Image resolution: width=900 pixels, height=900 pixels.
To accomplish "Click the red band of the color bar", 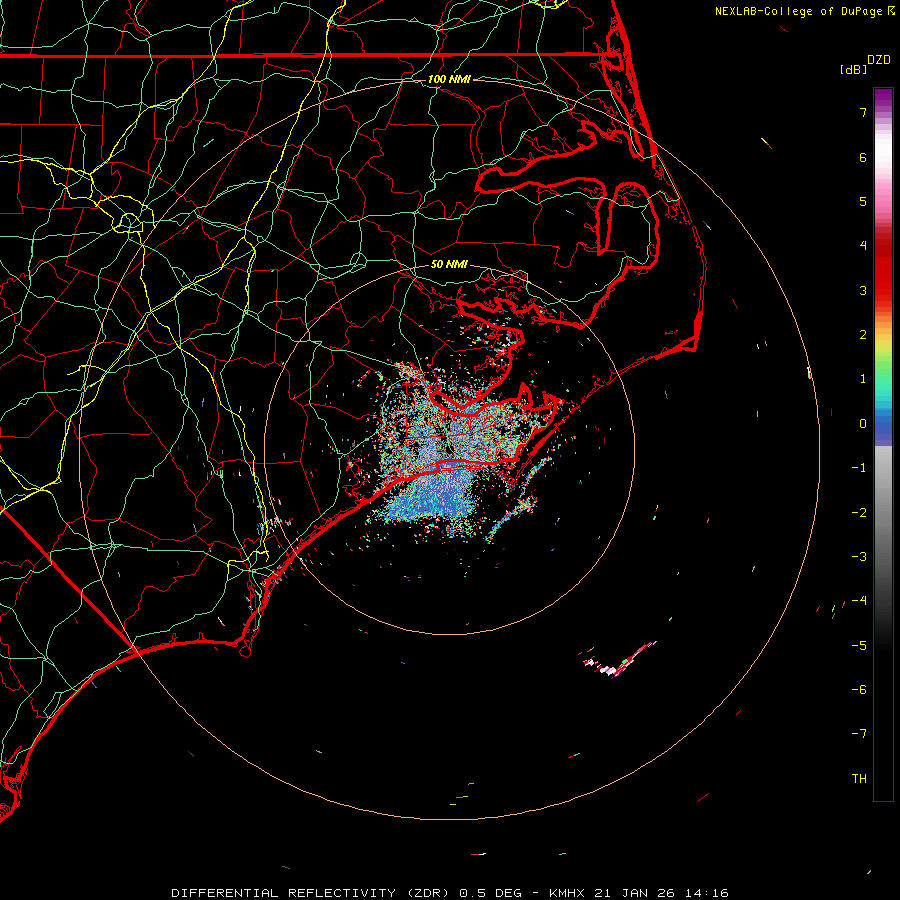I will point(883,276).
